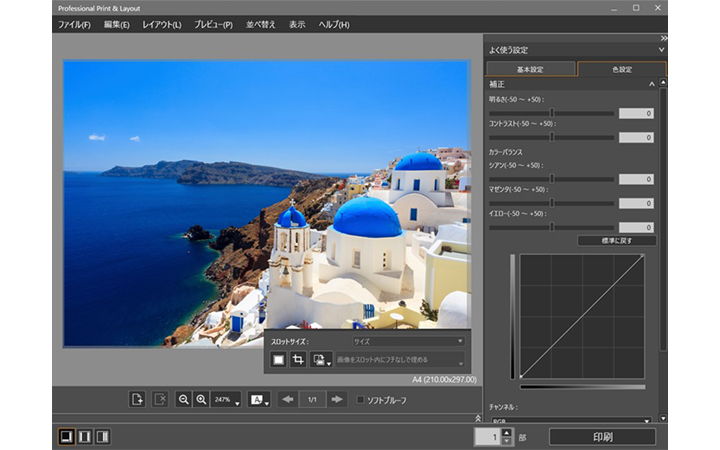Click the zoom in magnifier icon

[201, 399]
